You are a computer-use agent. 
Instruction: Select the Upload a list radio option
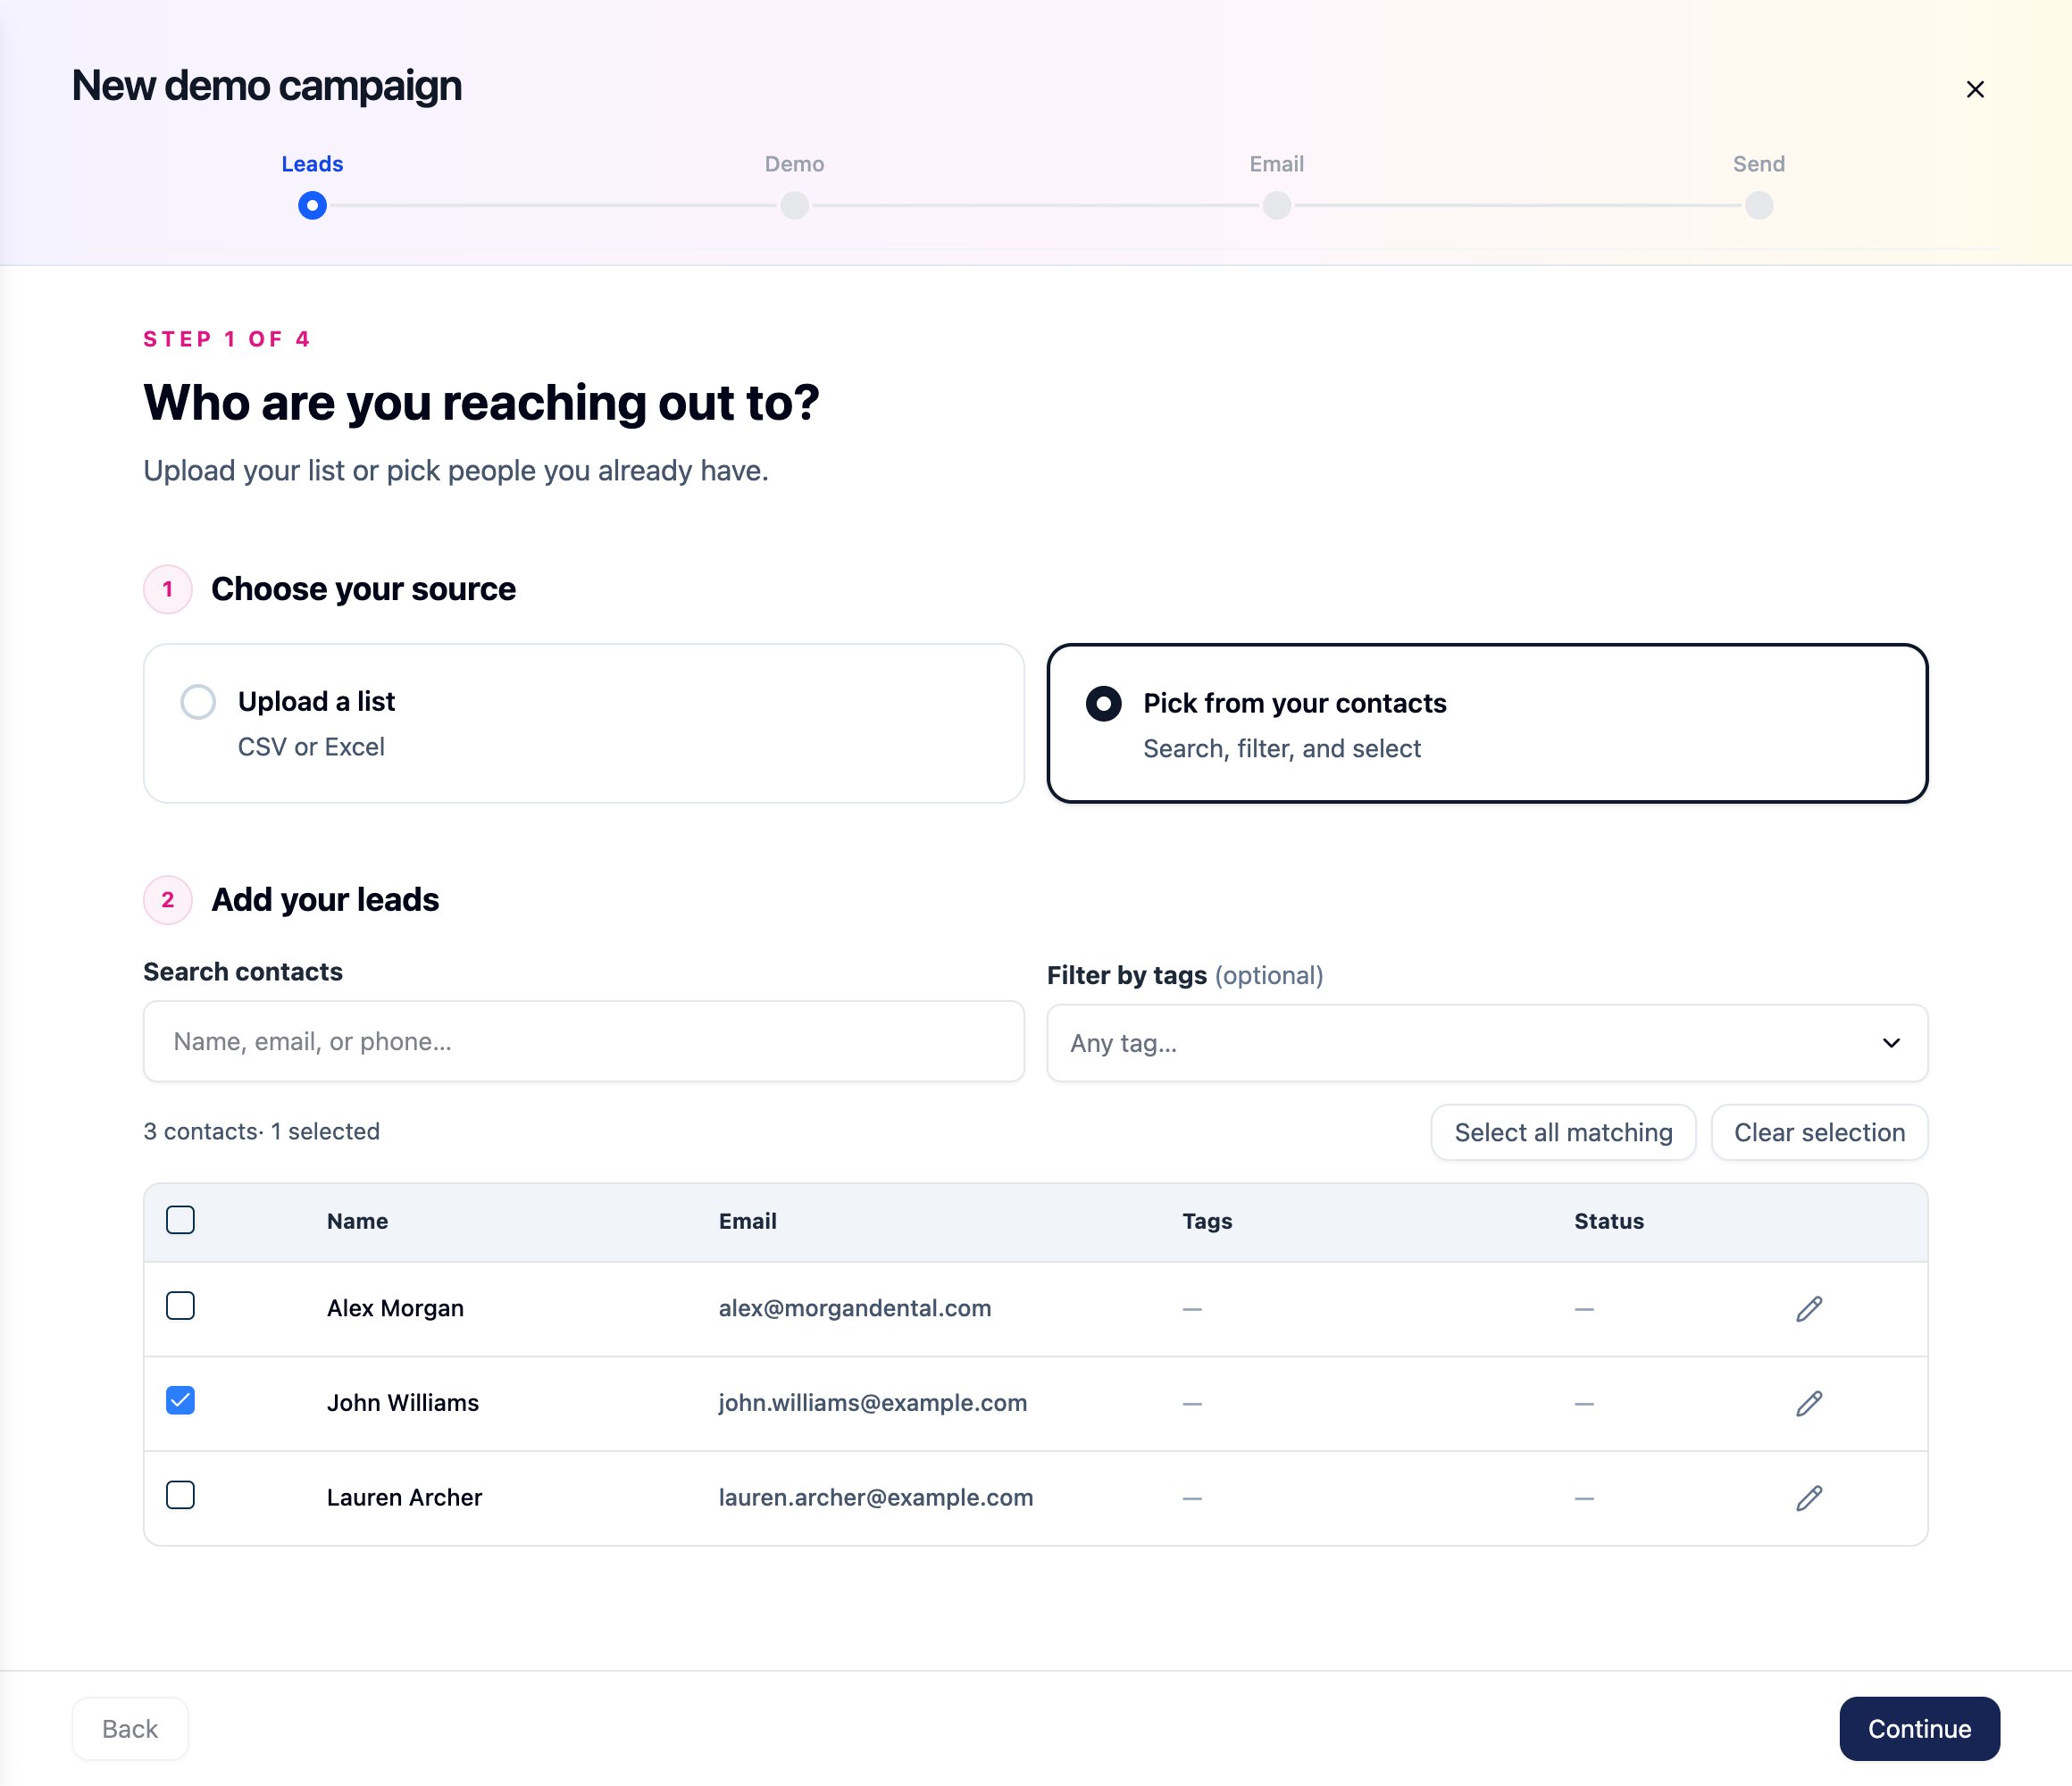click(x=584, y=723)
